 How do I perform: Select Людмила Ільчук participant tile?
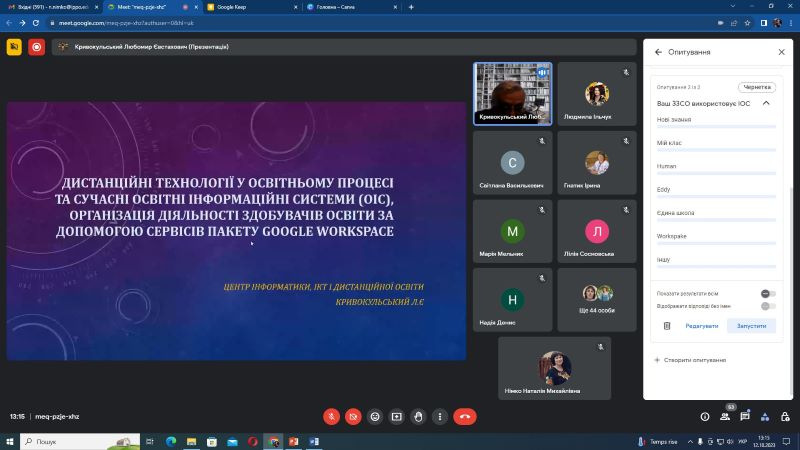pos(596,94)
